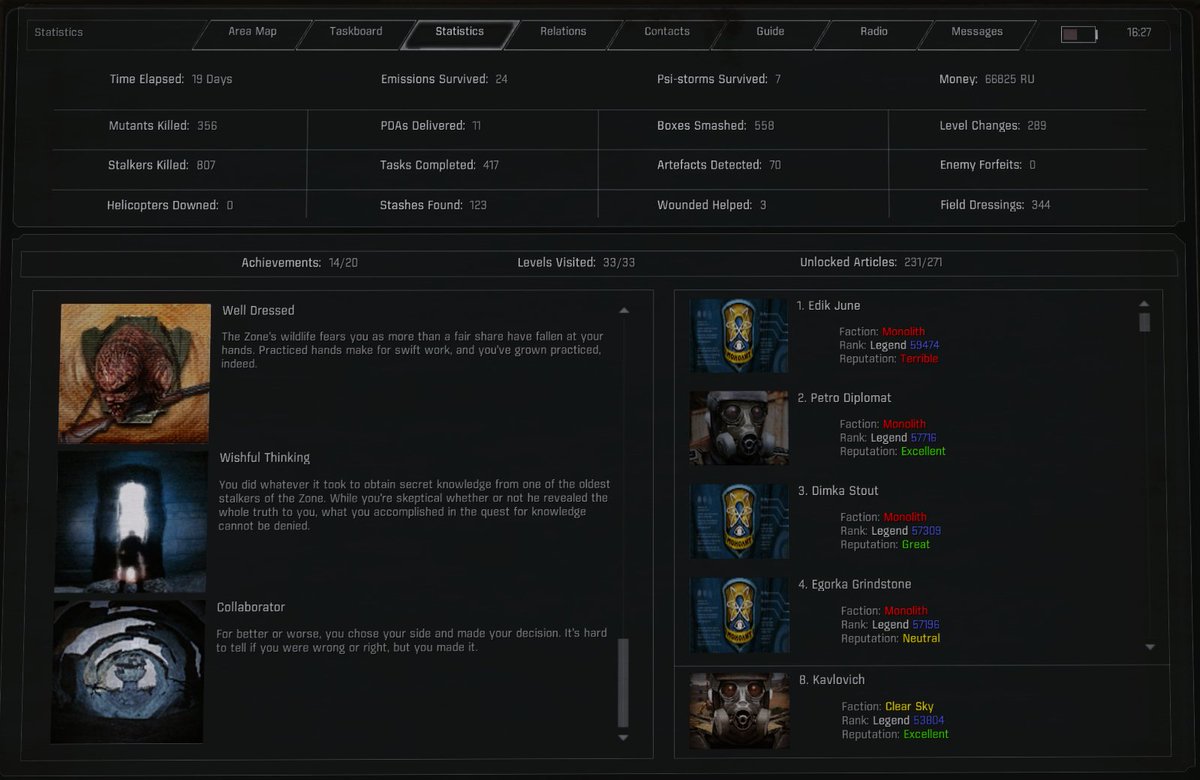The height and width of the screenshot is (780, 1200).
Task: Click the 'Mutants Killed' statistic
Action: tap(163, 126)
